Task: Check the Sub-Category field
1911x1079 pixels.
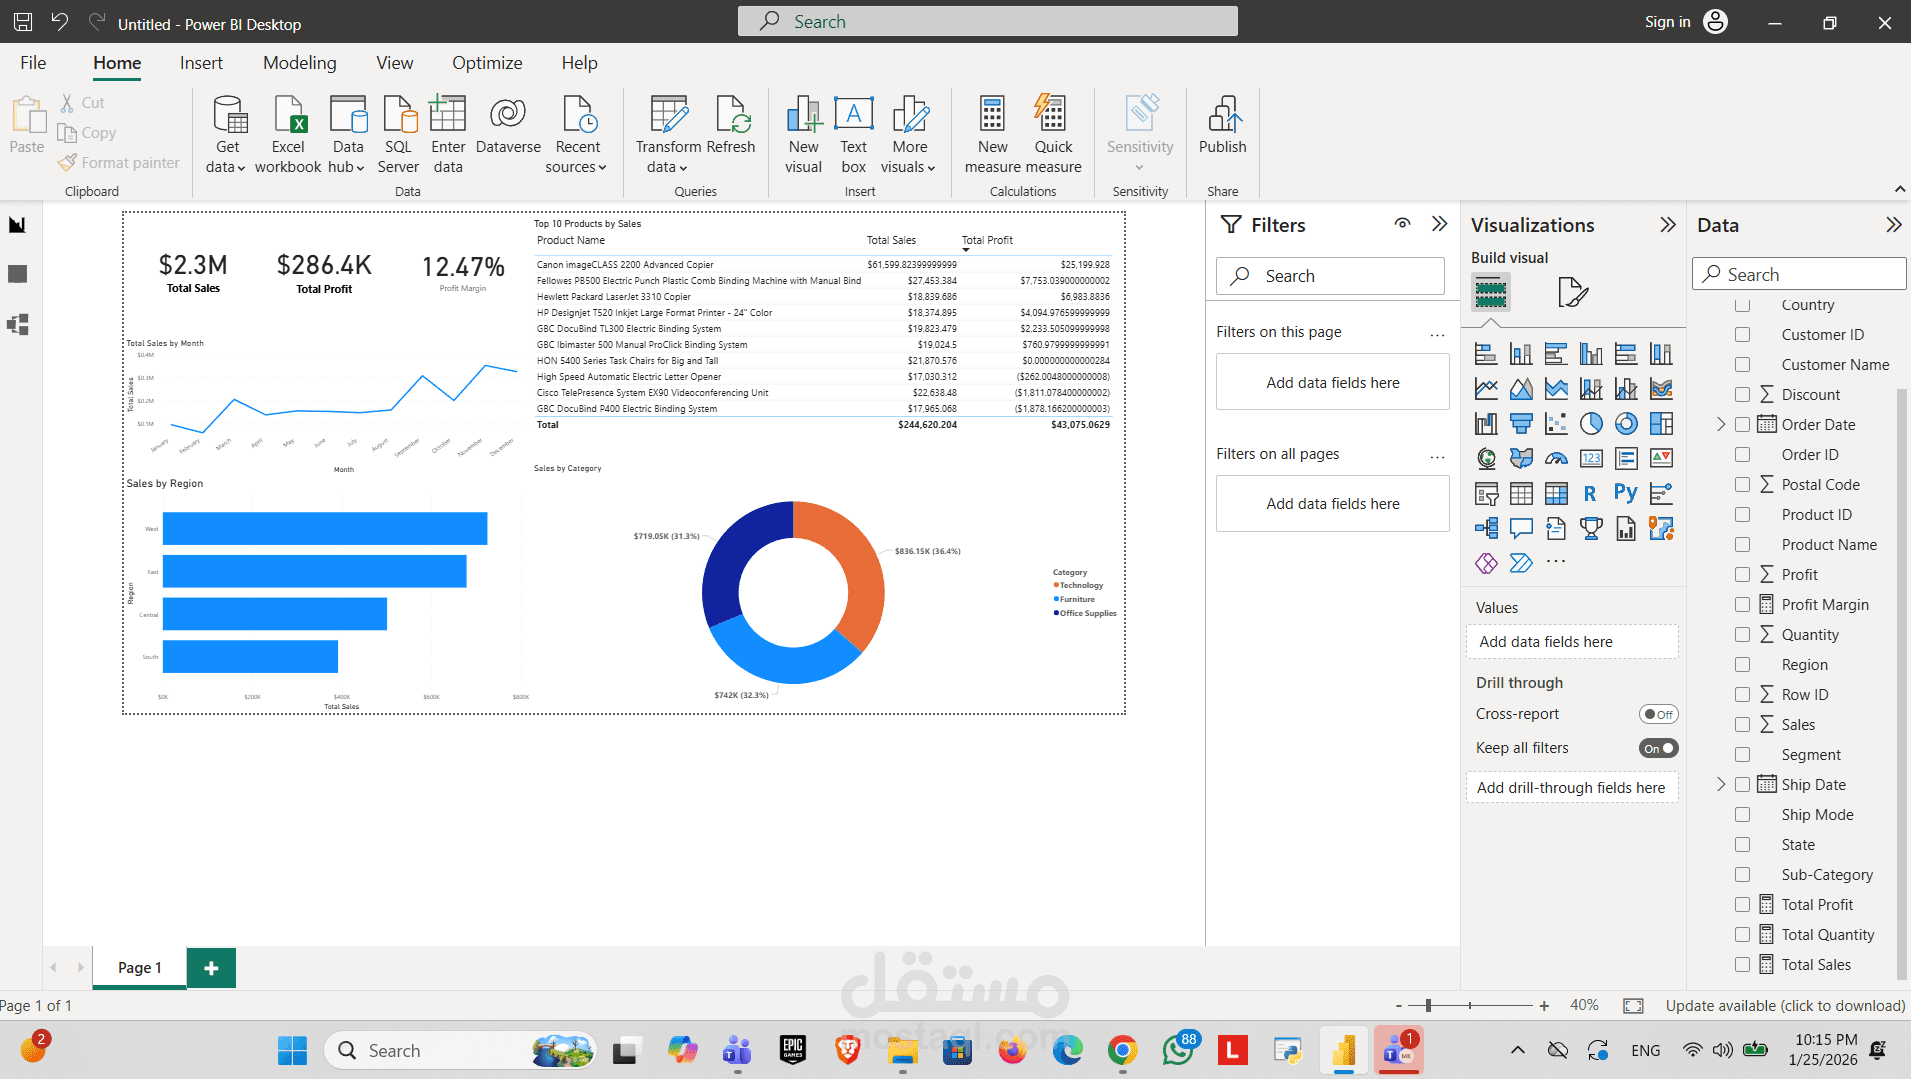Action: point(1742,874)
